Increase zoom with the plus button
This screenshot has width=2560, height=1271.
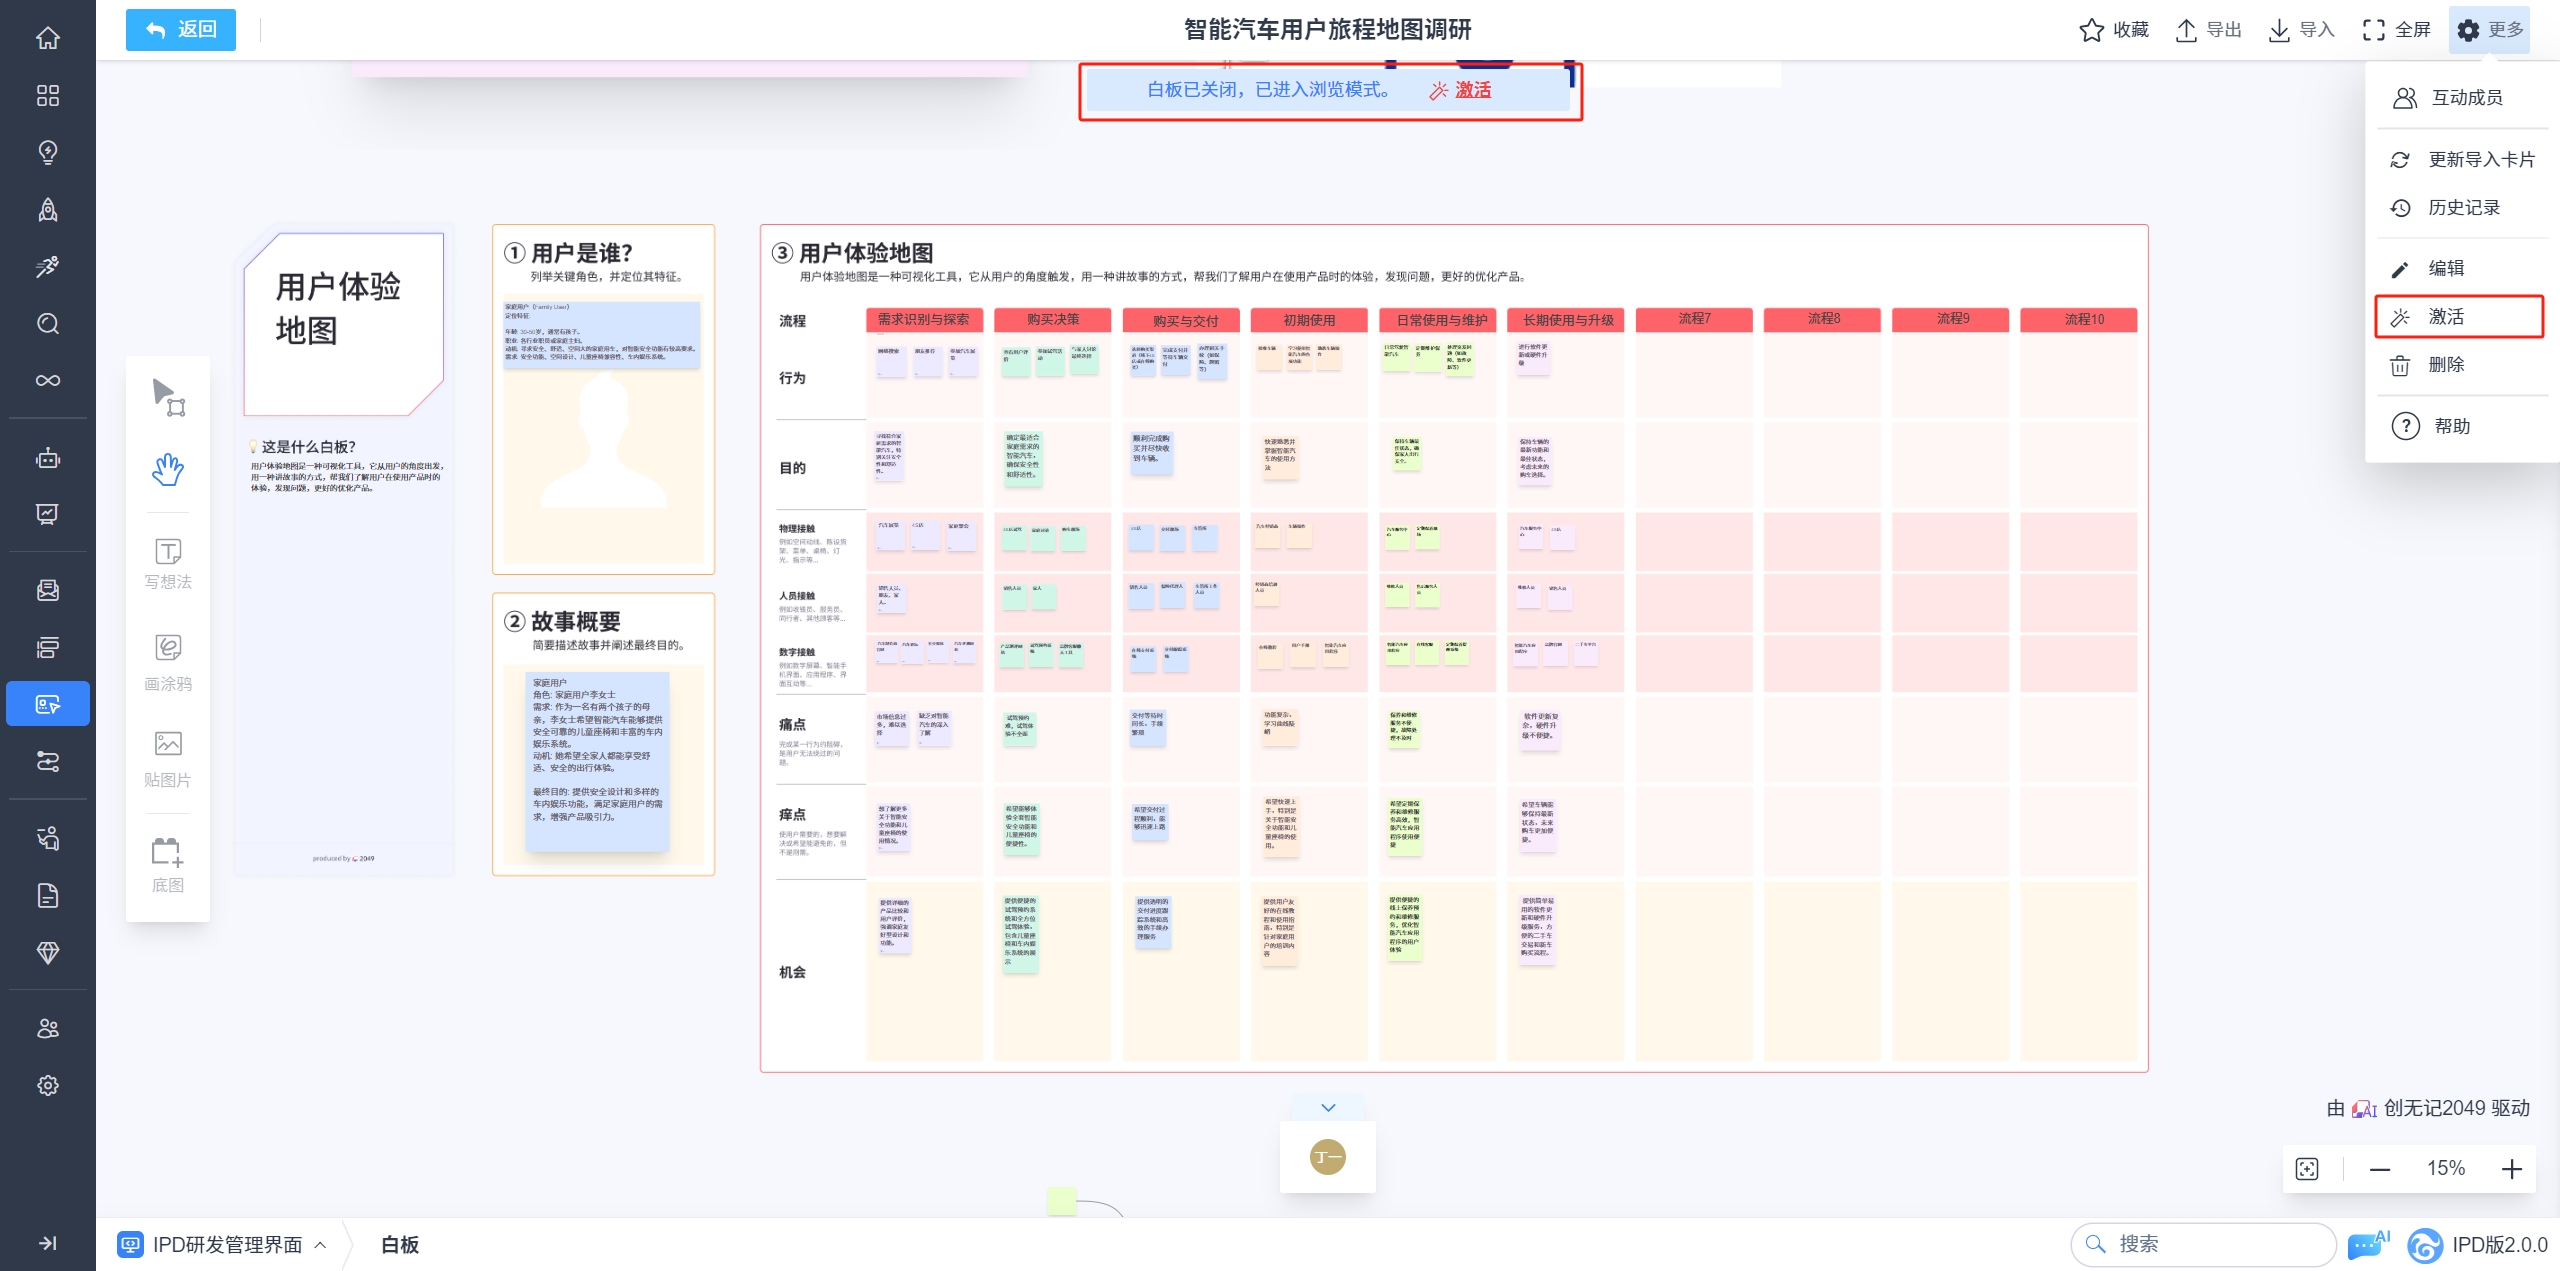[x=2511, y=1169]
